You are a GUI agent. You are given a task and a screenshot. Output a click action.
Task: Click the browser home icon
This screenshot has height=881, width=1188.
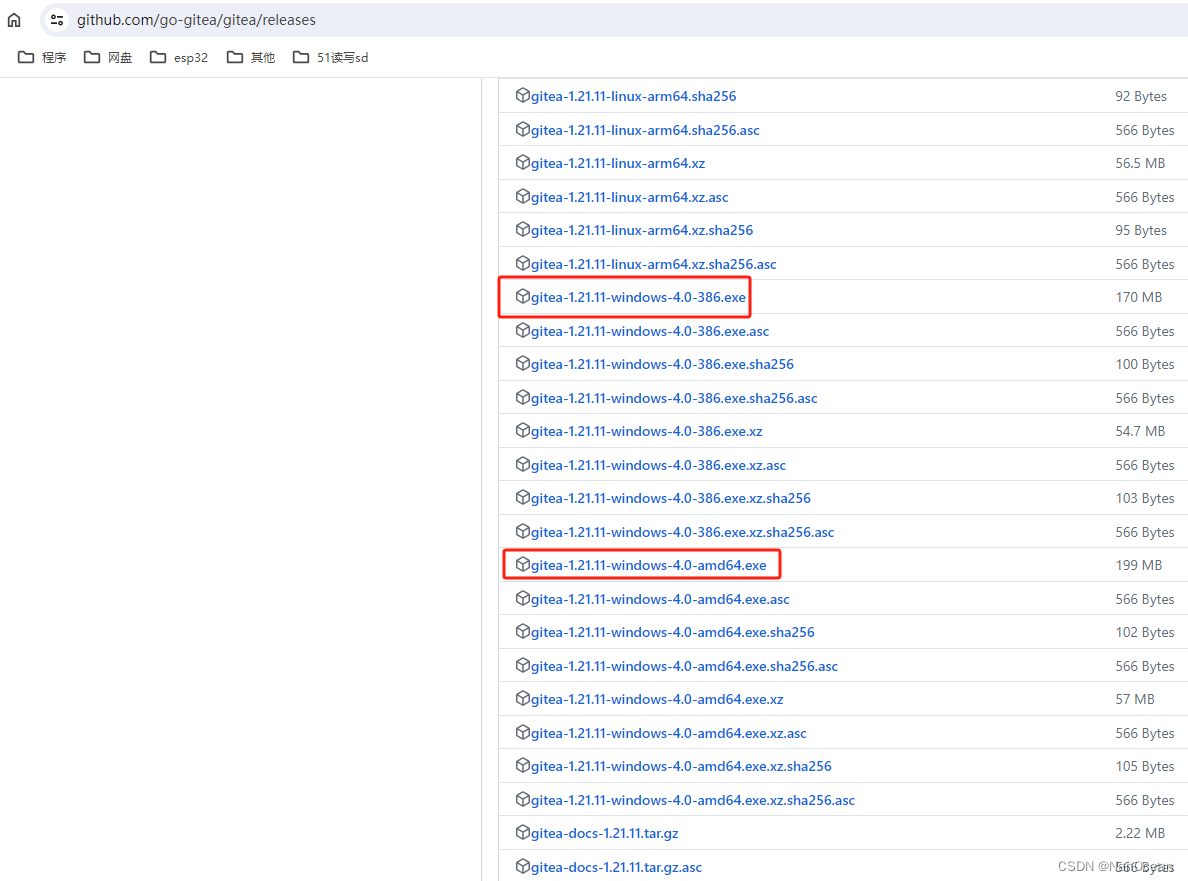(14, 20)
